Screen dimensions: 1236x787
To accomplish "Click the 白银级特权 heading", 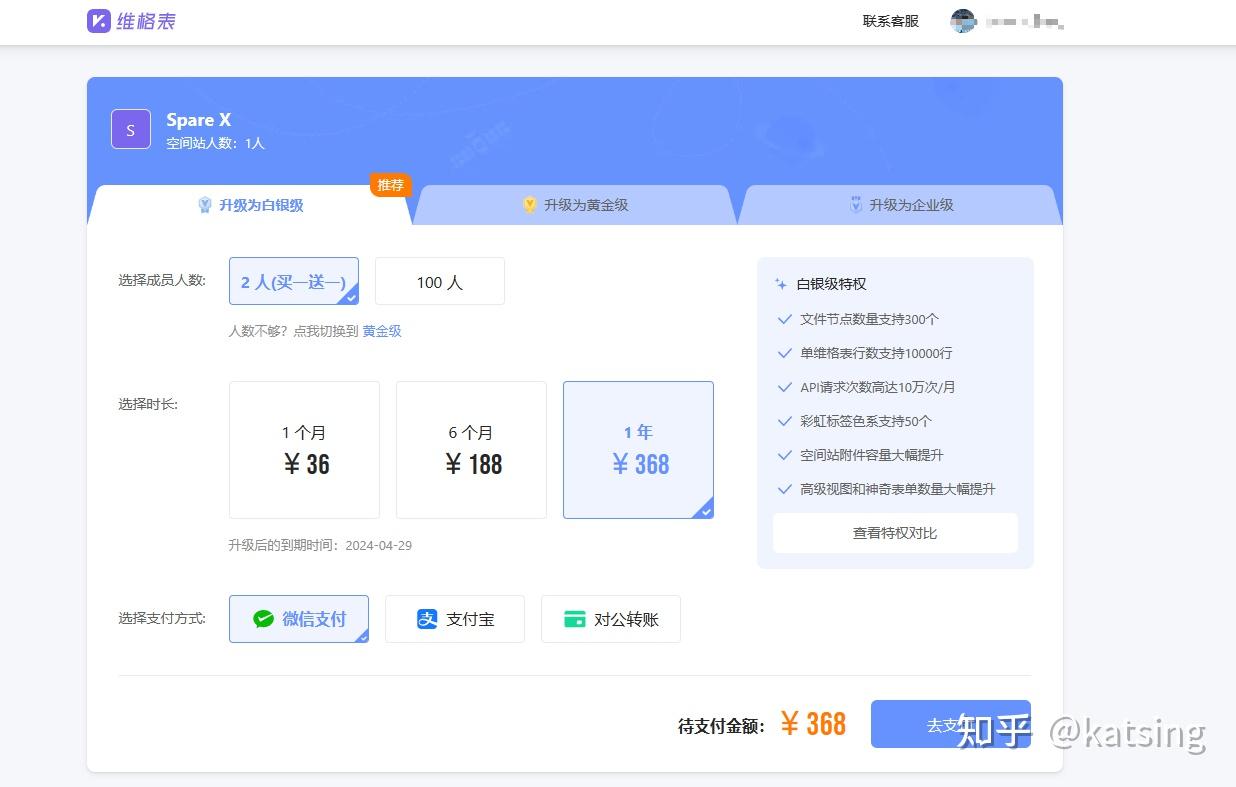I will point(831,285).
